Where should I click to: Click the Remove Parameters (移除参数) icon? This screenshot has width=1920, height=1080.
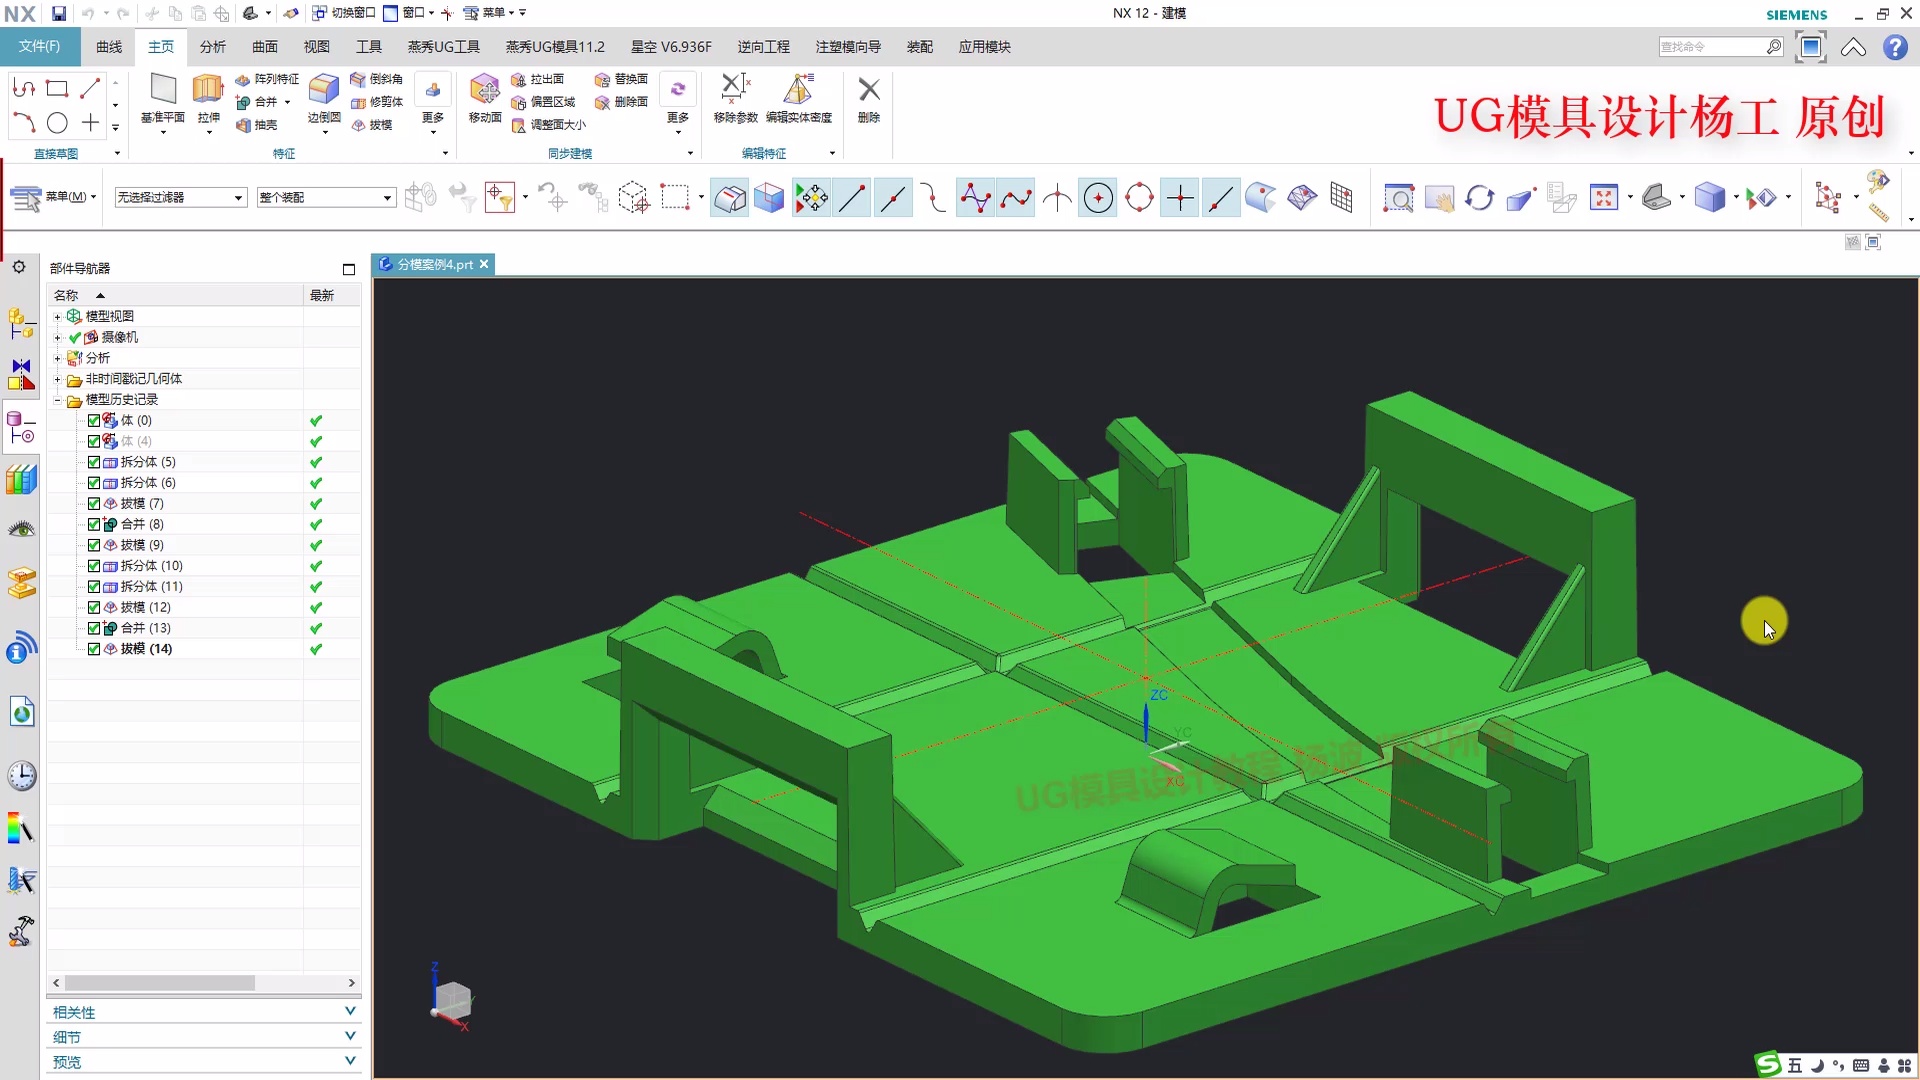click(735, 90)
